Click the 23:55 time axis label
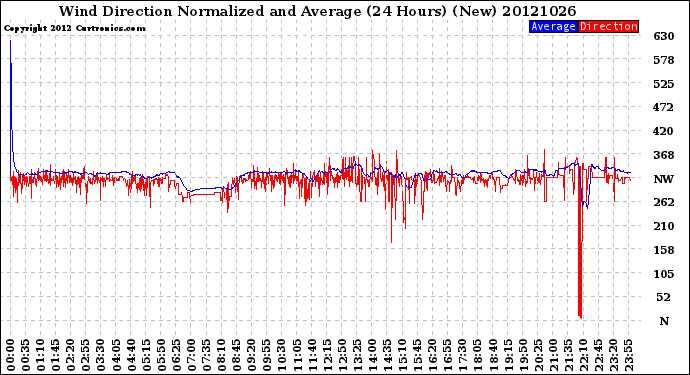The width and height of the screenshot is (690, 375). [628, 355]
